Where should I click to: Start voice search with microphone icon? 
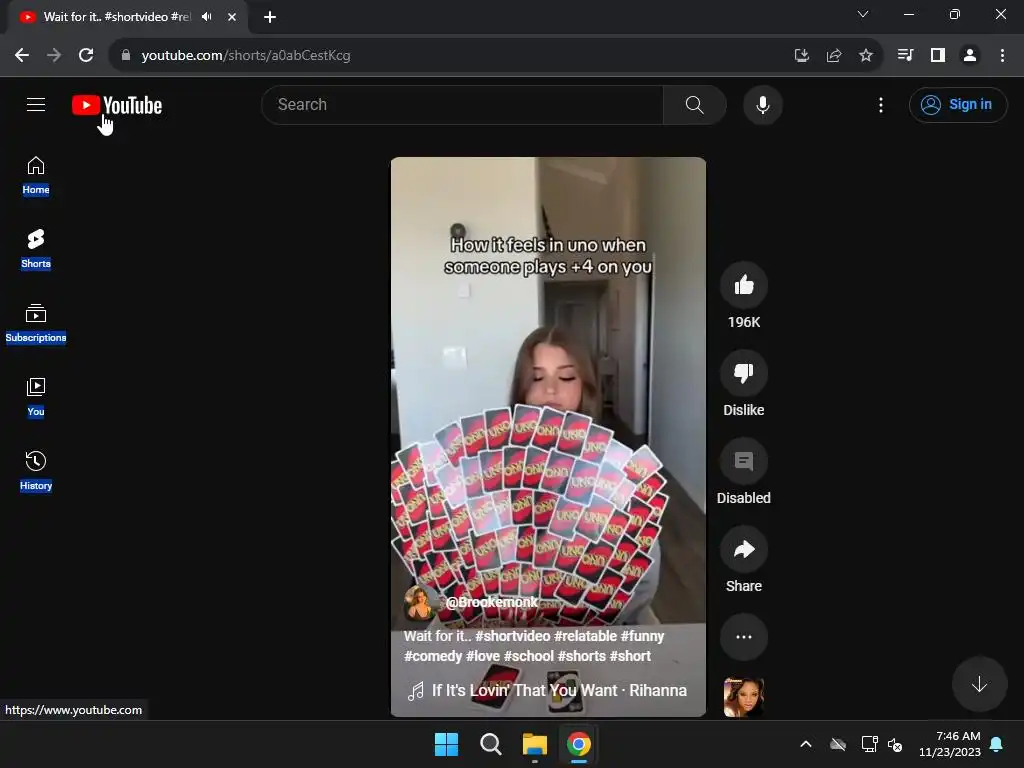(x=763, y=104)
